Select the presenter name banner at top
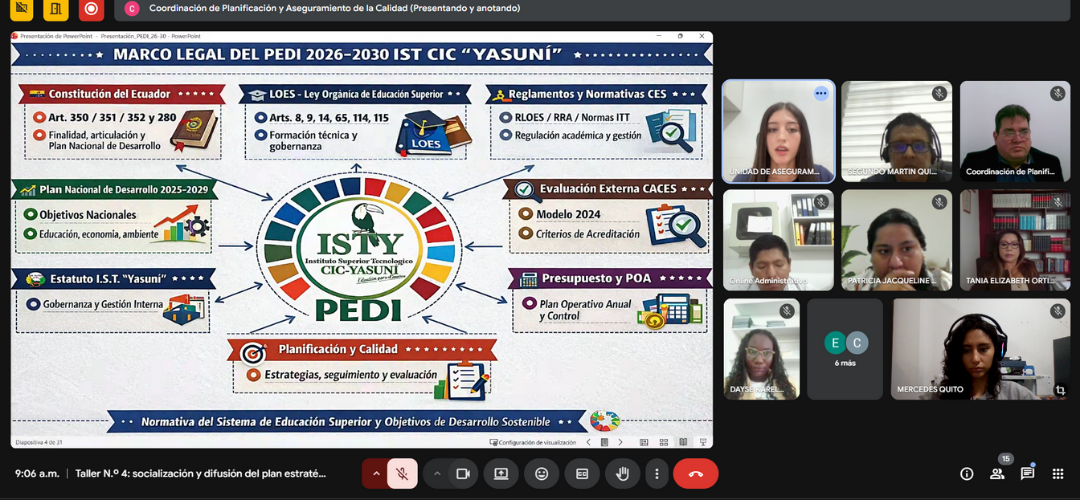1080x500 pixels. pyautogui.click(x=334, y=8)
